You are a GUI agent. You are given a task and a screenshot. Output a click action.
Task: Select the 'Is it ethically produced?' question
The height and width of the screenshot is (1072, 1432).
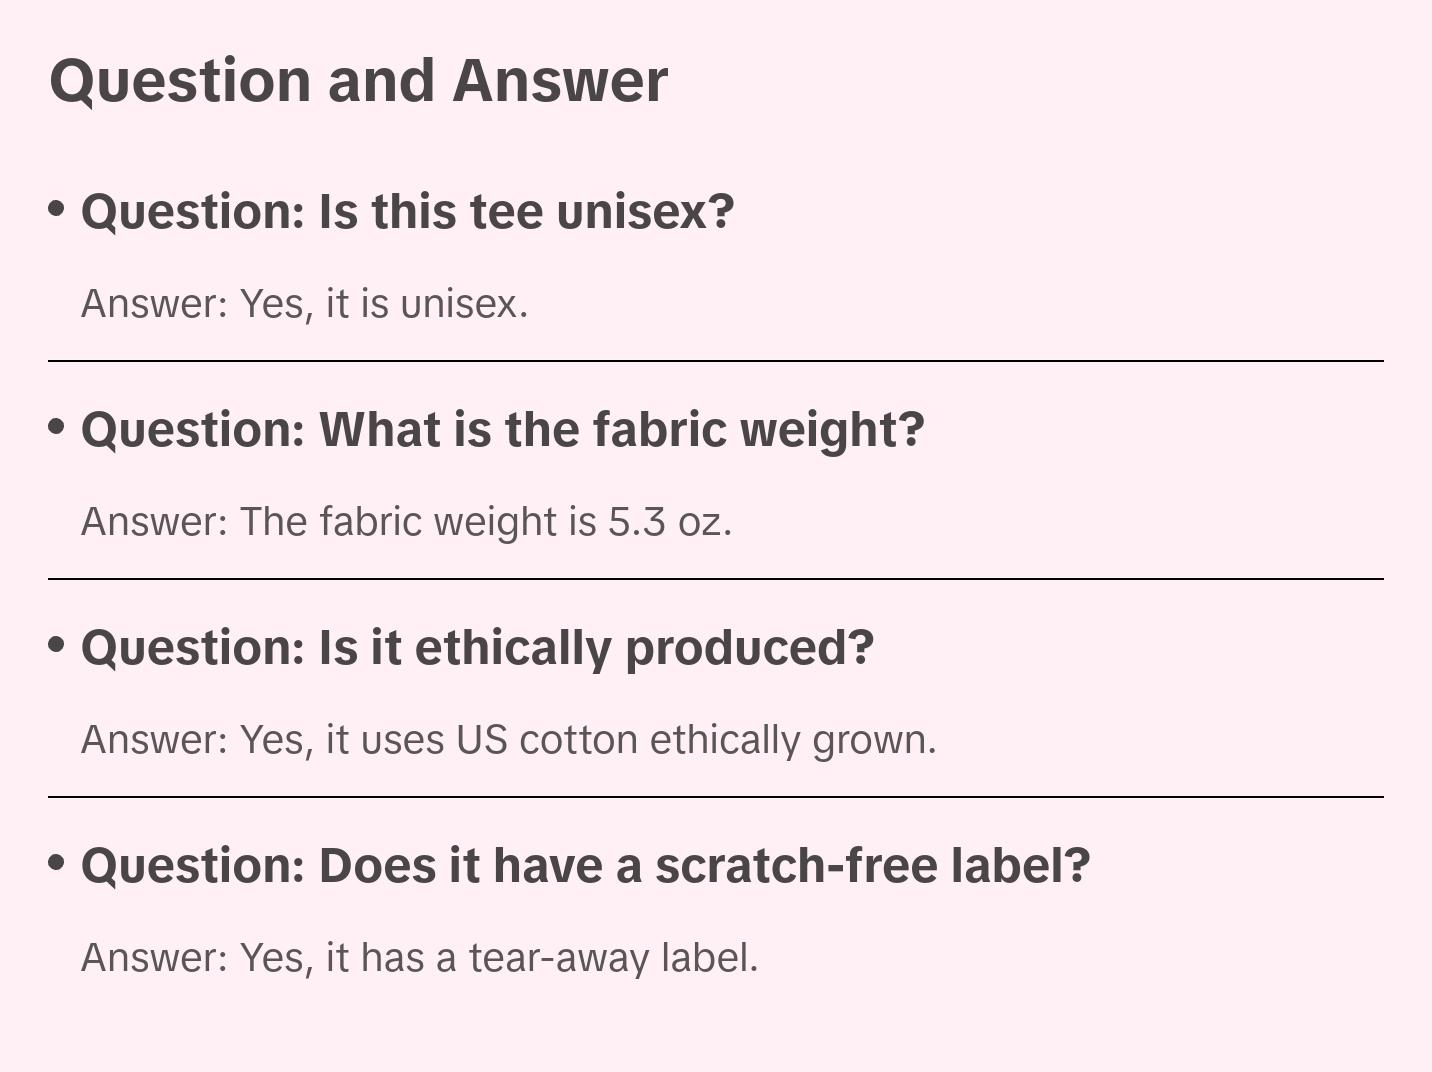point(477,648)
